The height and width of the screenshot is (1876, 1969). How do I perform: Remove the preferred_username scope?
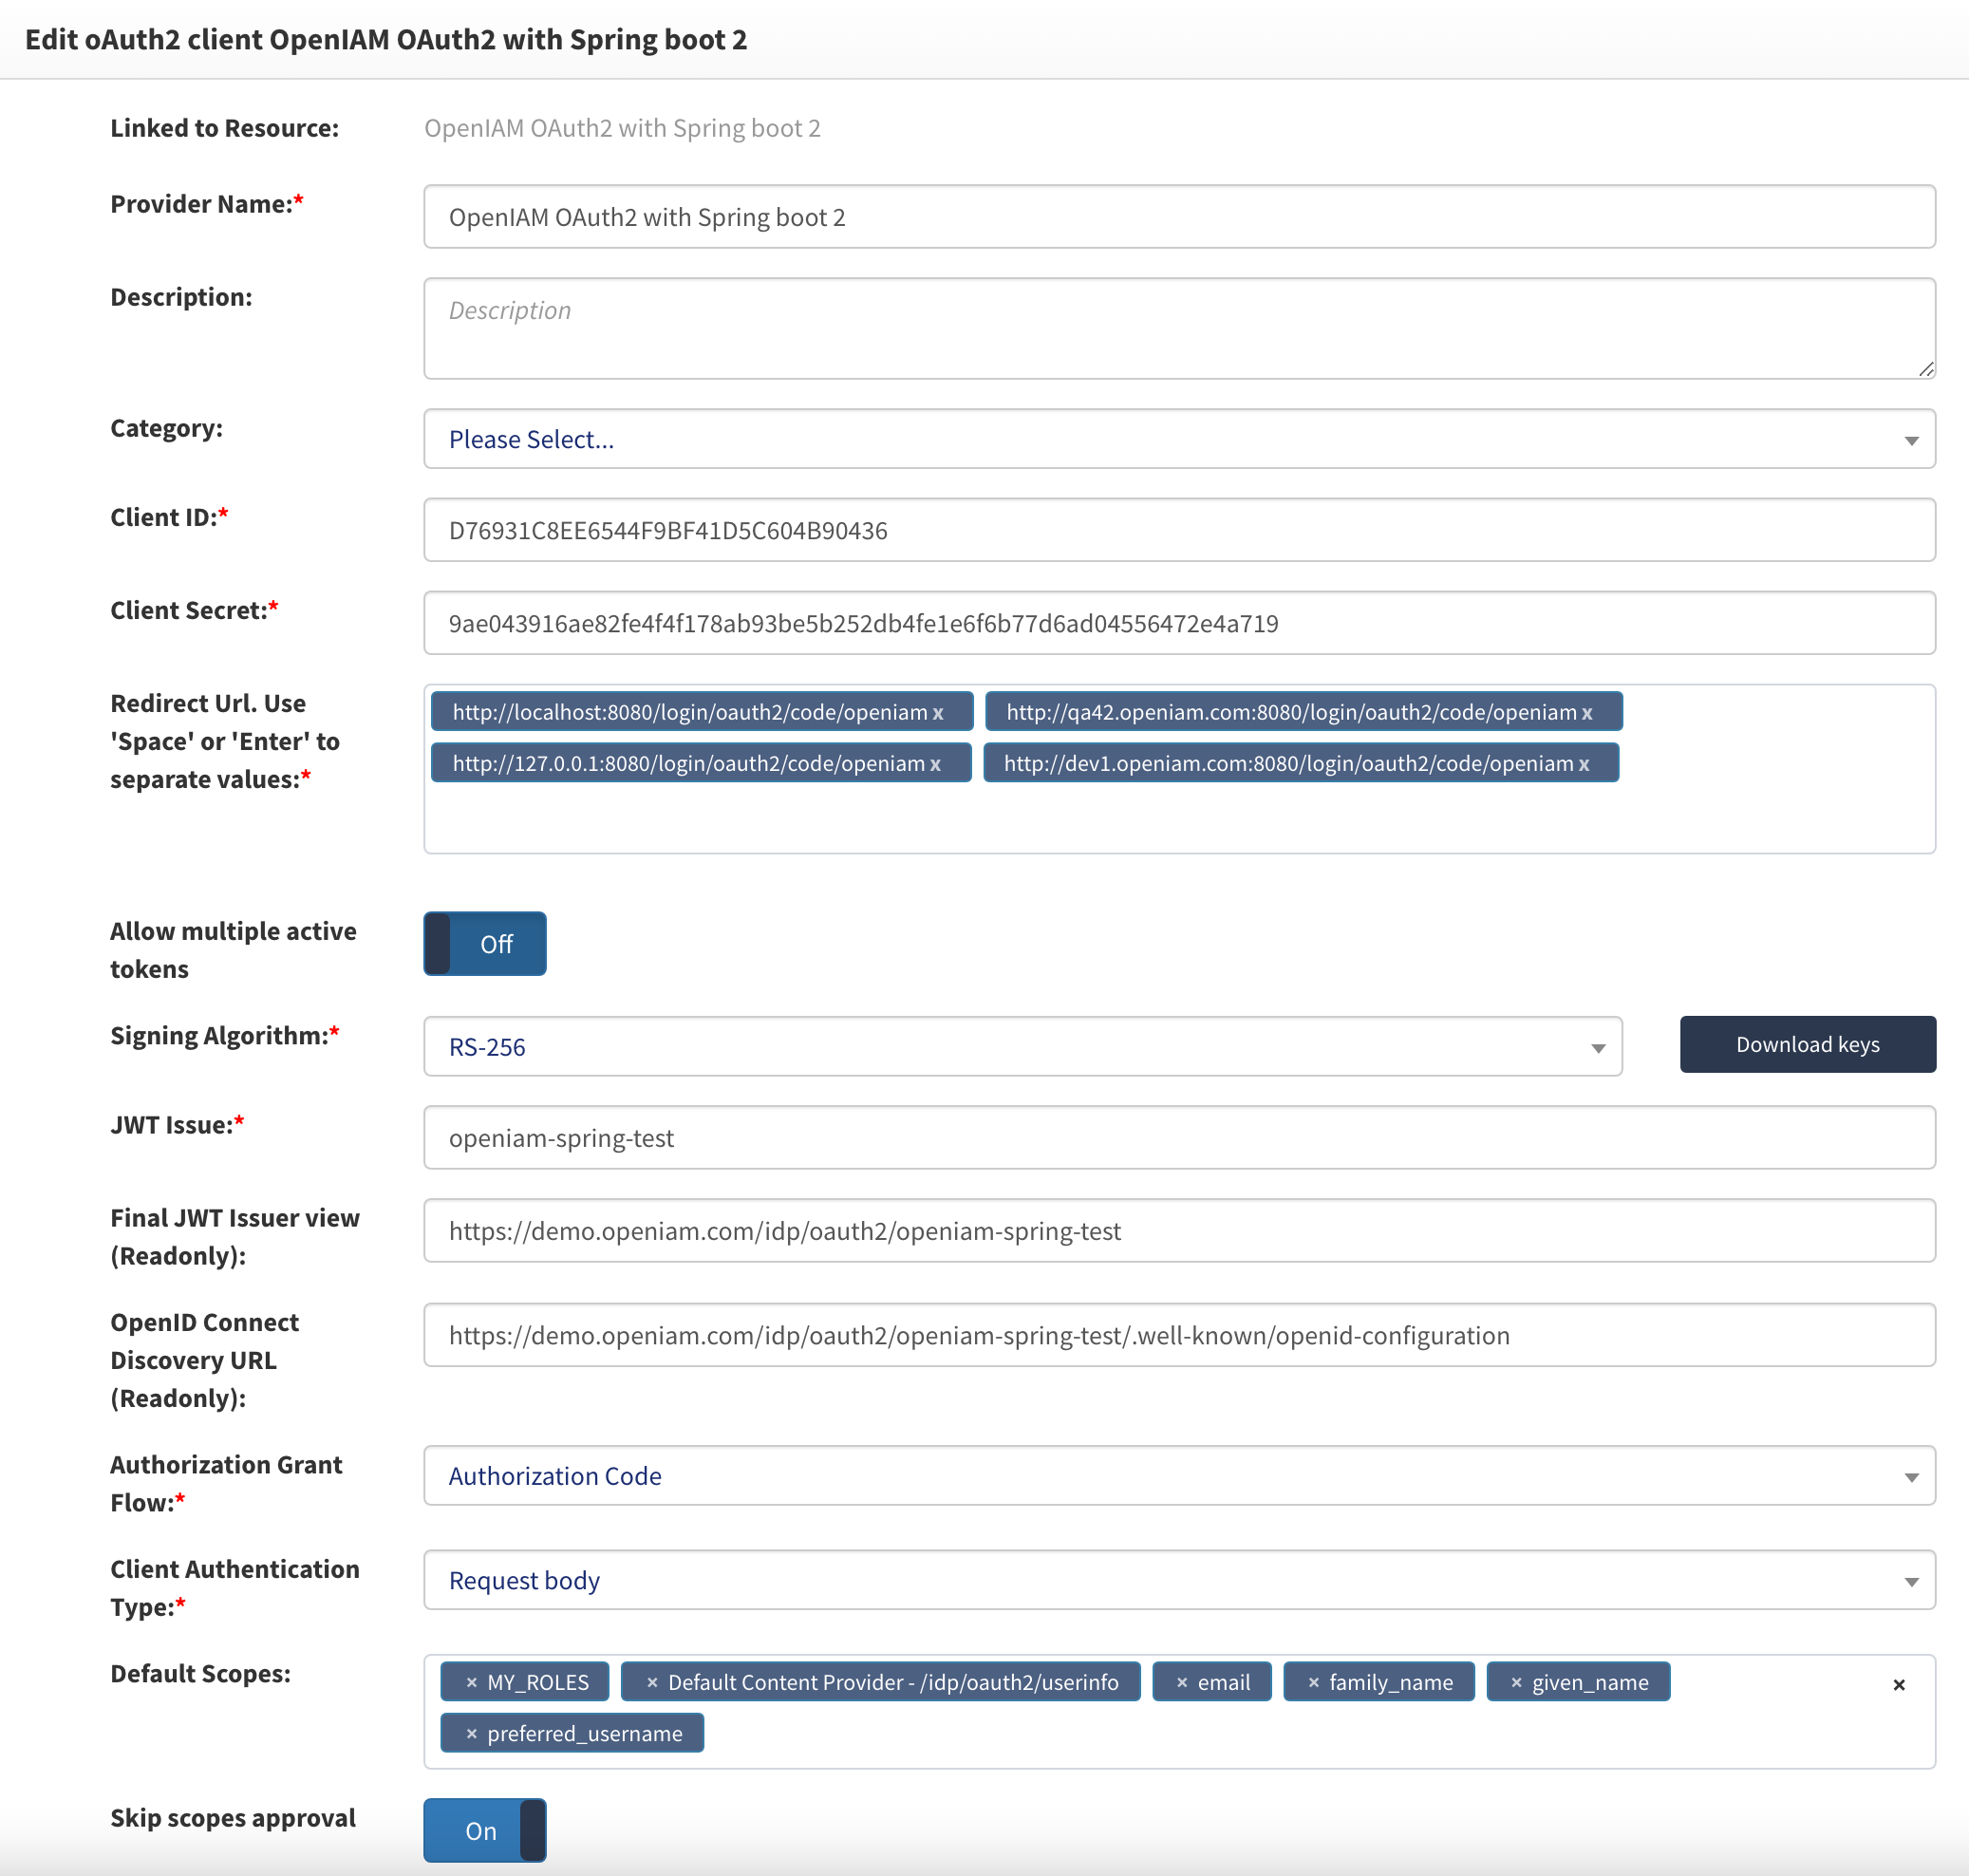point(472,1734)
